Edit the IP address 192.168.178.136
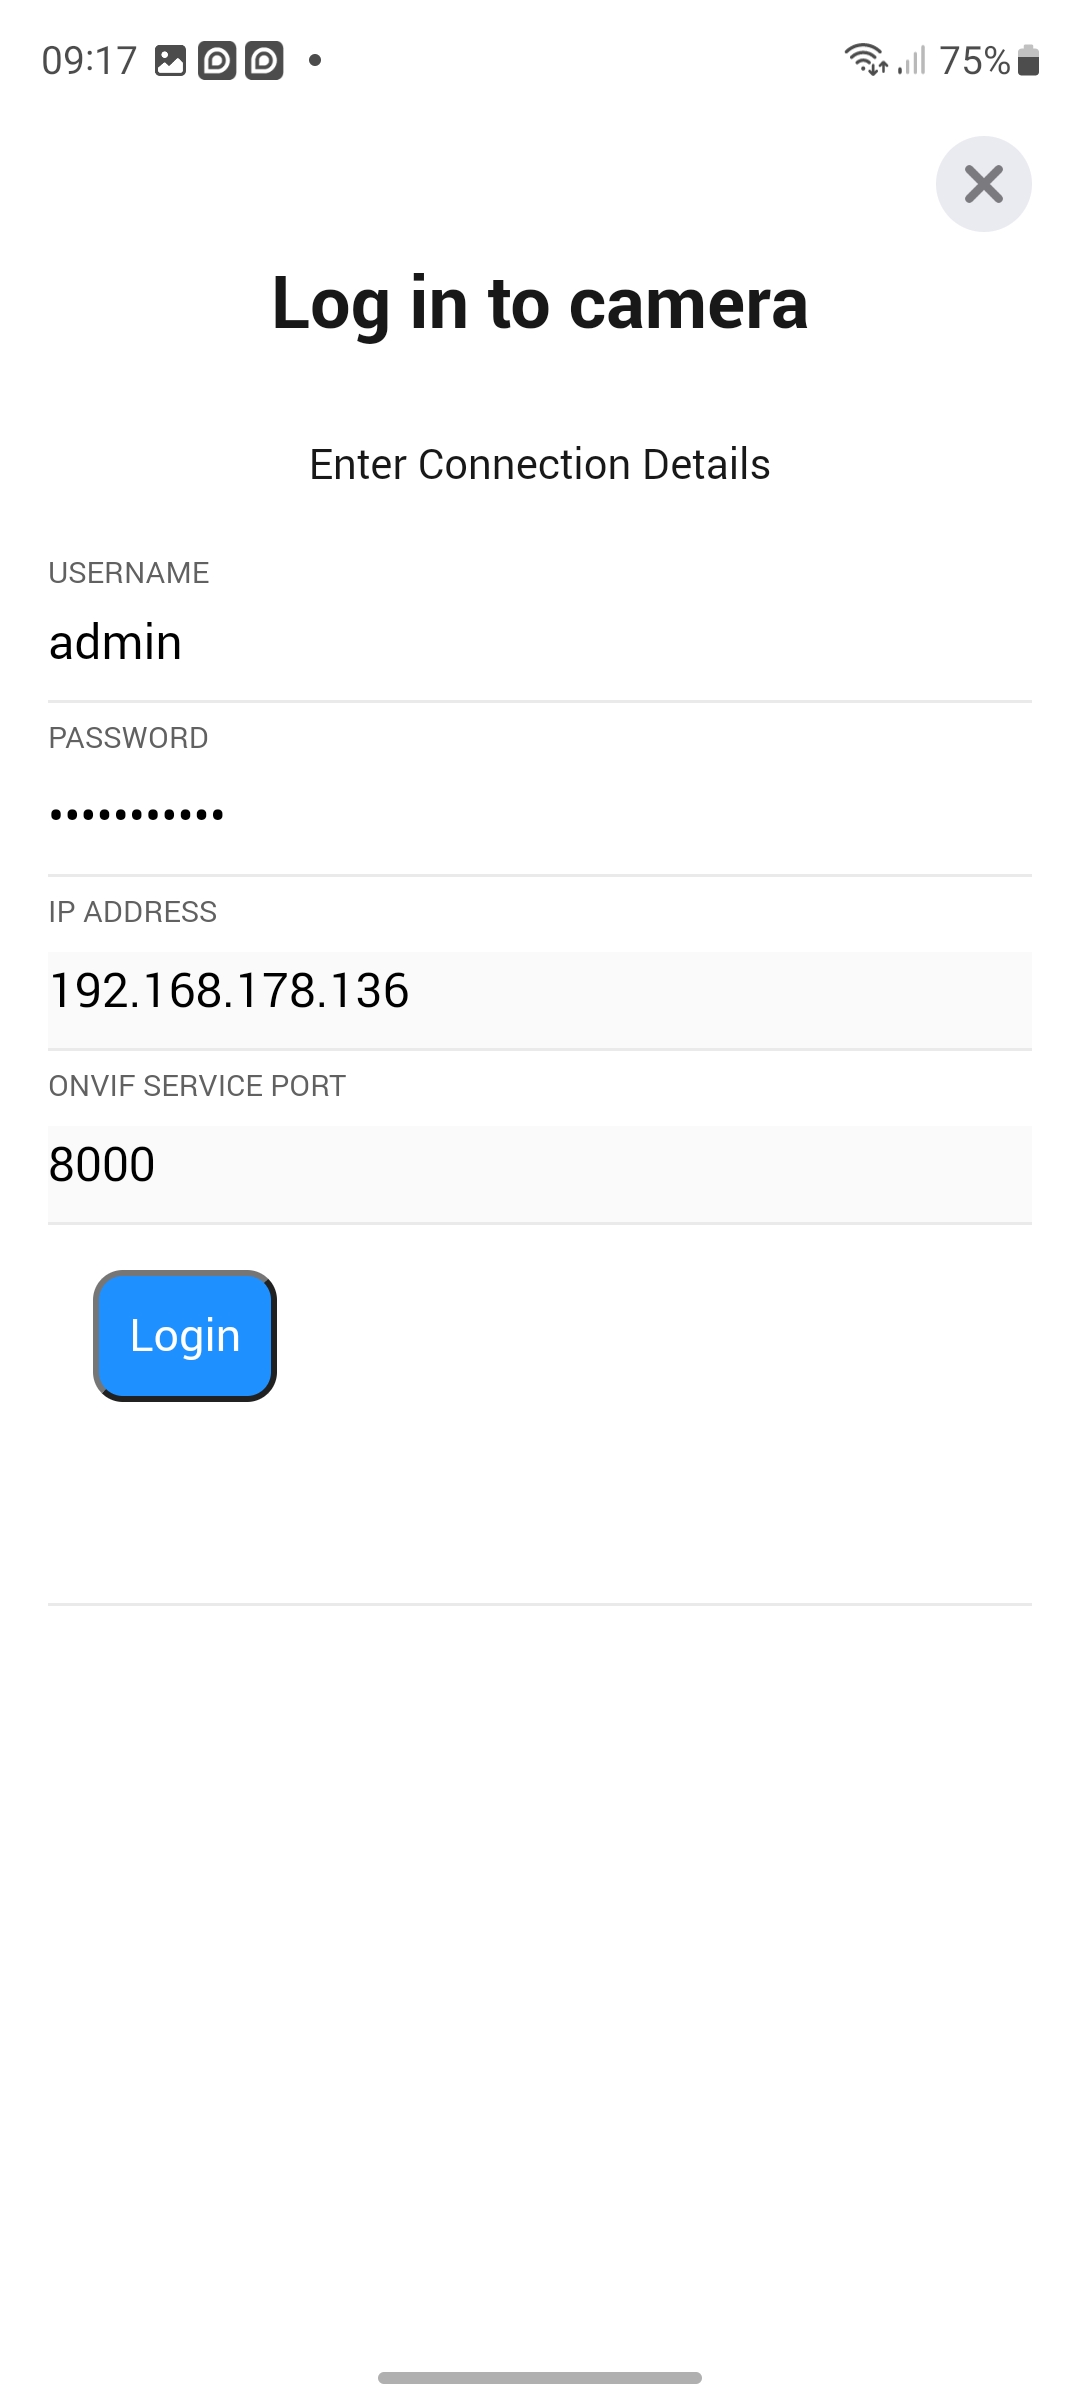Viewport: 1080px width, 2400px height. coord(540,991)
